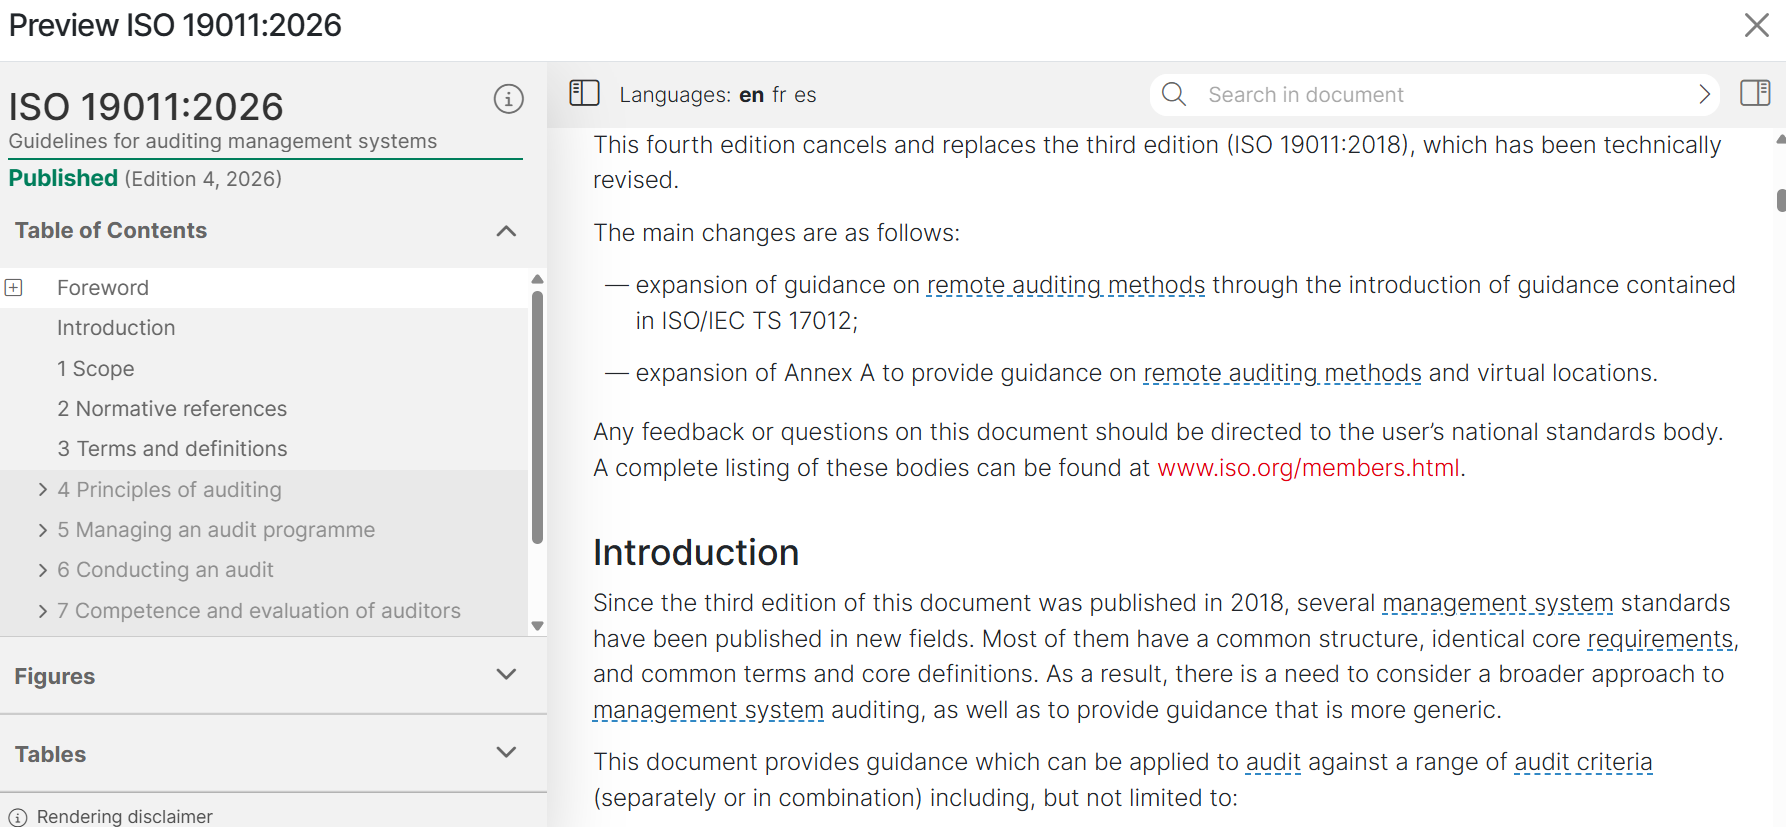Open 'remote auditing methods' link in Annex A line

1282,373
